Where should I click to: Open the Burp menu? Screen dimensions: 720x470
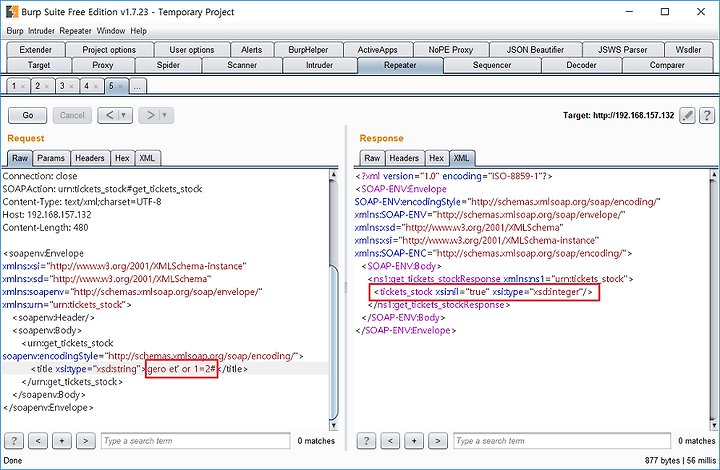pyautogui.click(x=15, y=31)
